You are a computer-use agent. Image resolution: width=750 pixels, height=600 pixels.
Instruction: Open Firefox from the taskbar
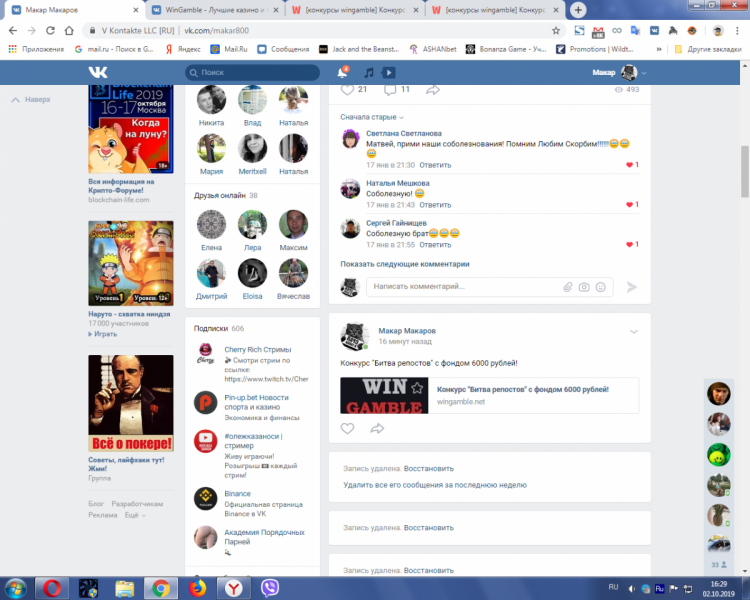pos(197,588)
